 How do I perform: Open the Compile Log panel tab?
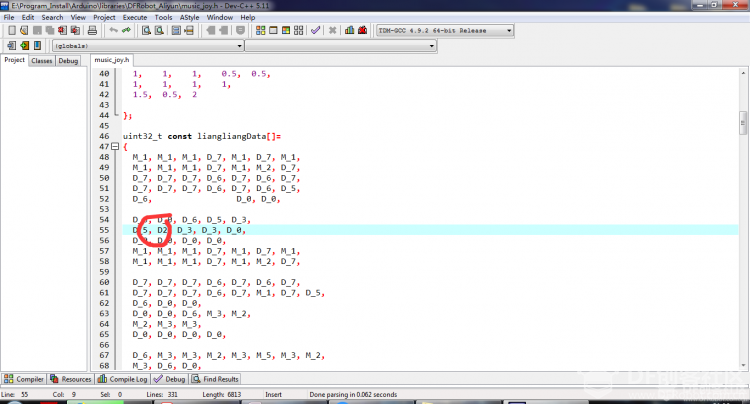coord(123,379)
